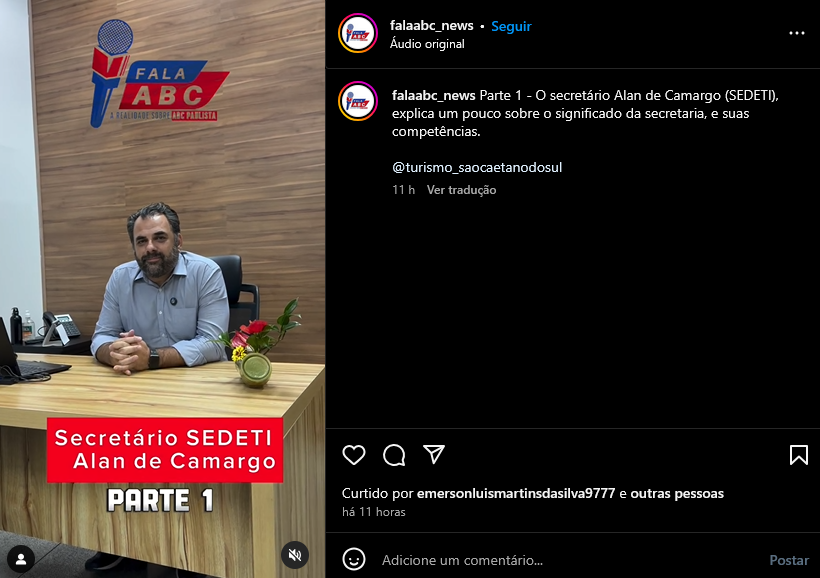Save post with the bookmark icon
The width and height of the screenshot is (820, 578).
click(x=799, y=455)
